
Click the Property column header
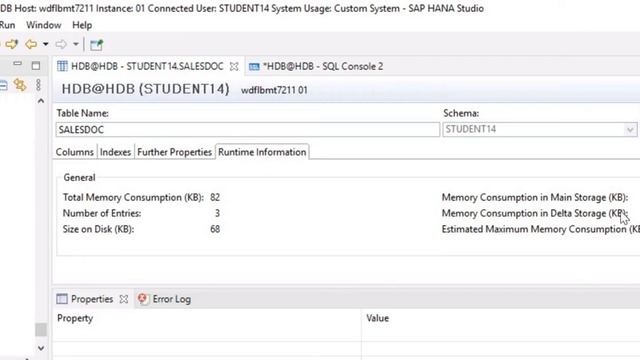tap(75, 318)
